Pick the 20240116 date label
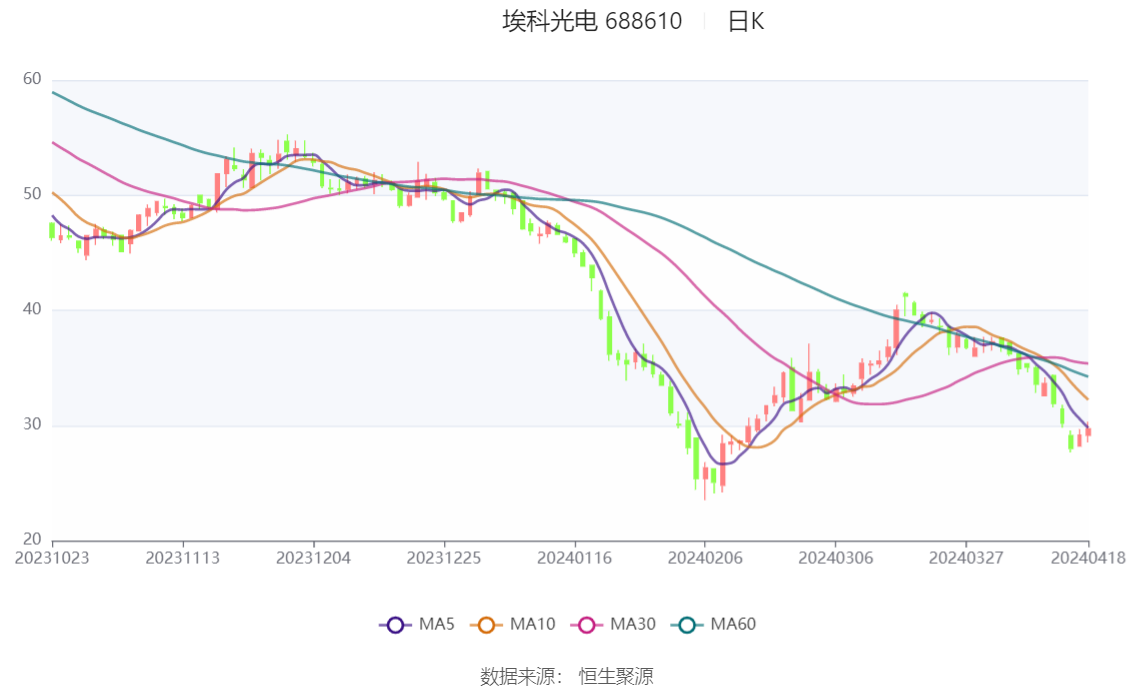The width and height of the screenshot is (1134, 689). (x=574, y=558)
